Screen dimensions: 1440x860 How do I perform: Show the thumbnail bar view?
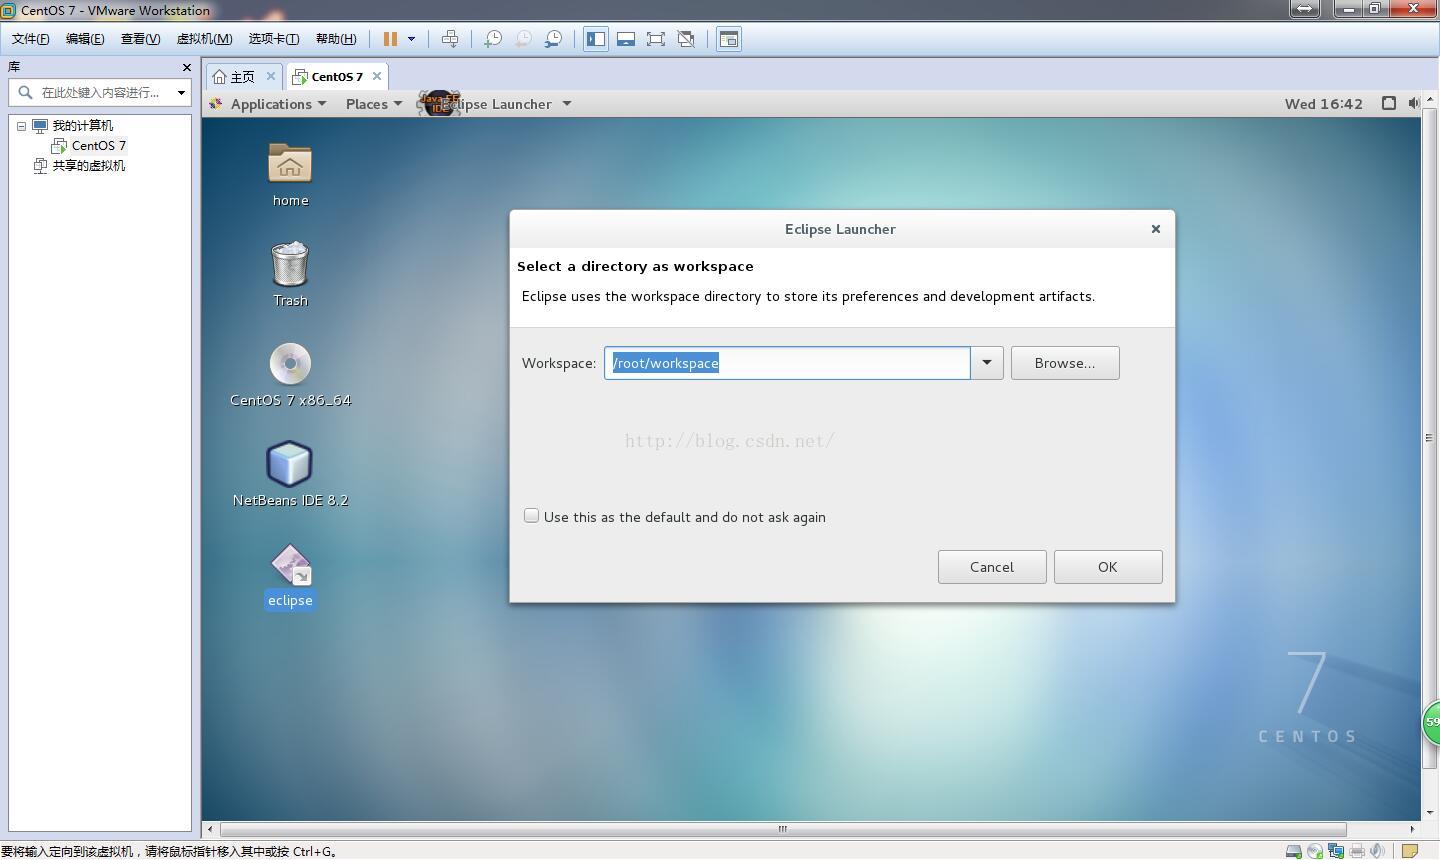[626, 39]
